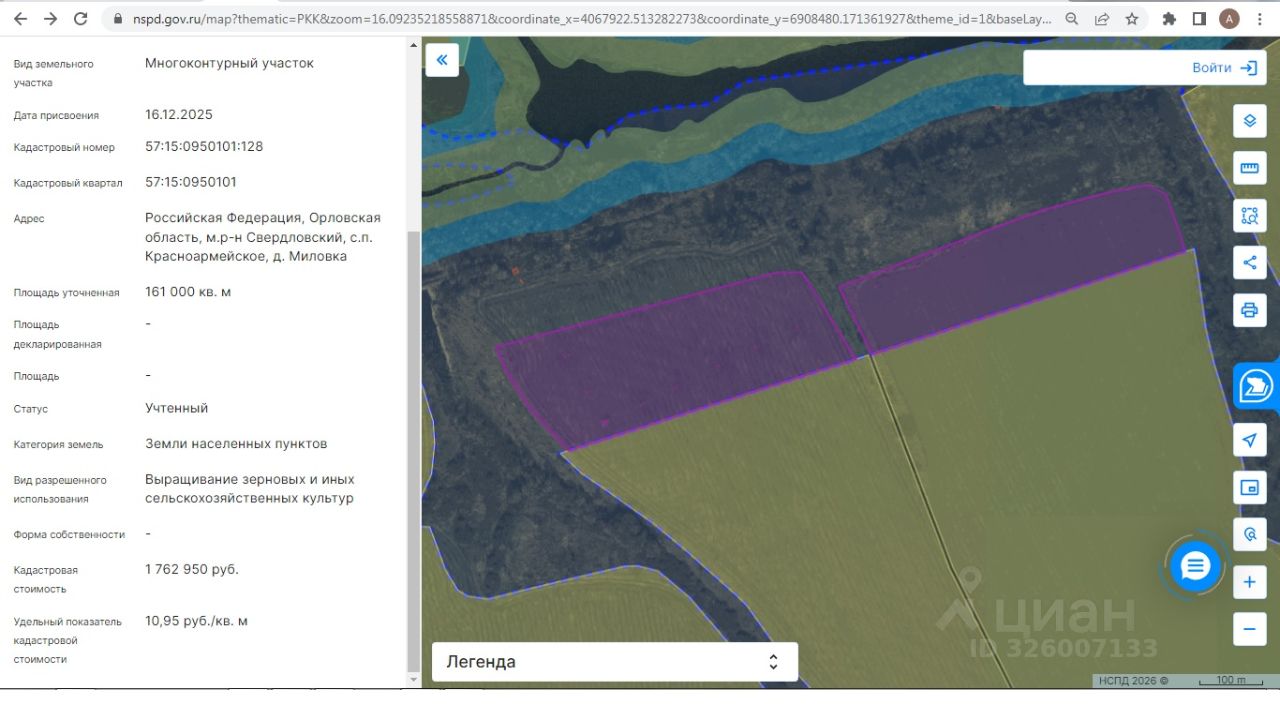Click the НСПД 2026 © attribution
The width and height of the screenshot is (1280, 720).
pos(1133,681)
